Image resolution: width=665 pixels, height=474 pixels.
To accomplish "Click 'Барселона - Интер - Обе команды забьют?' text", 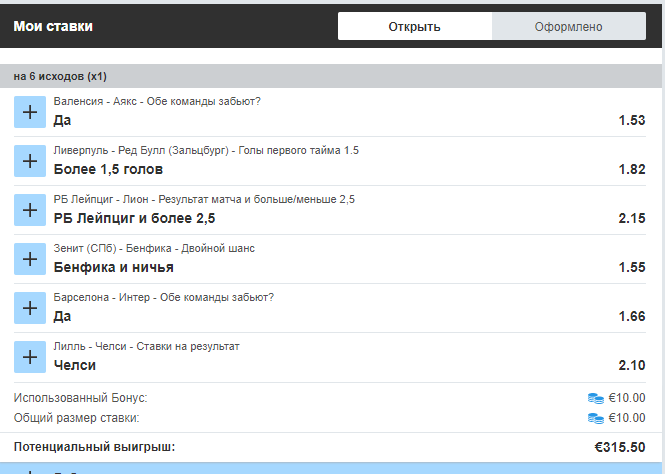I will tap(164, 297).
